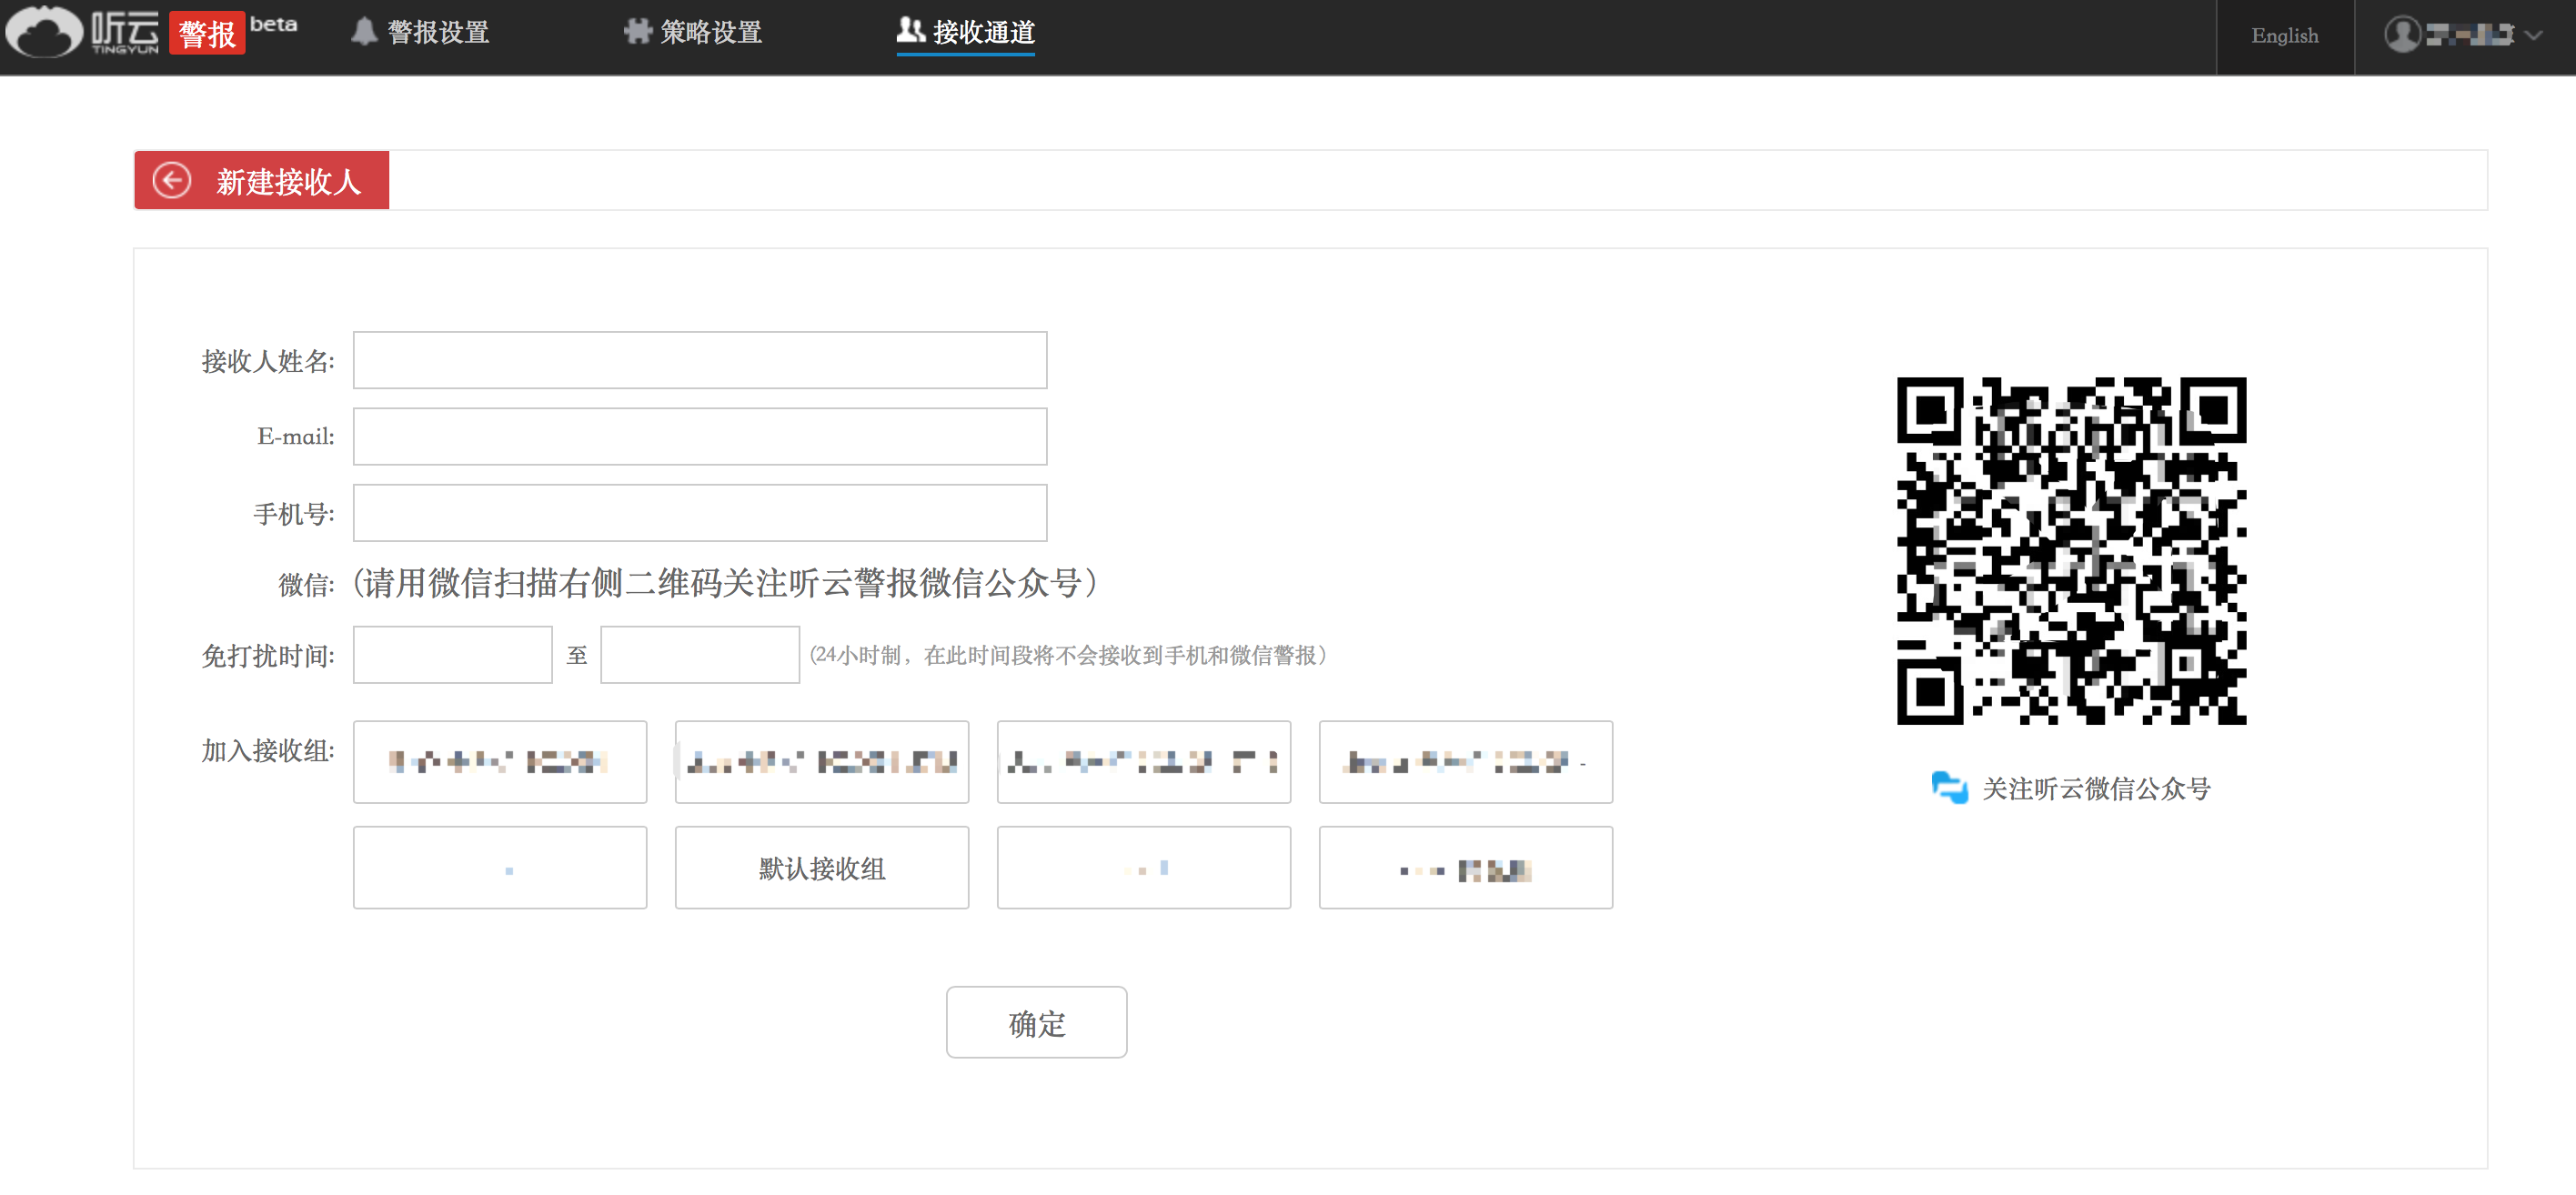Click the 确定 button
Viewport: 2576px width, 1195px height.
1037,1023
